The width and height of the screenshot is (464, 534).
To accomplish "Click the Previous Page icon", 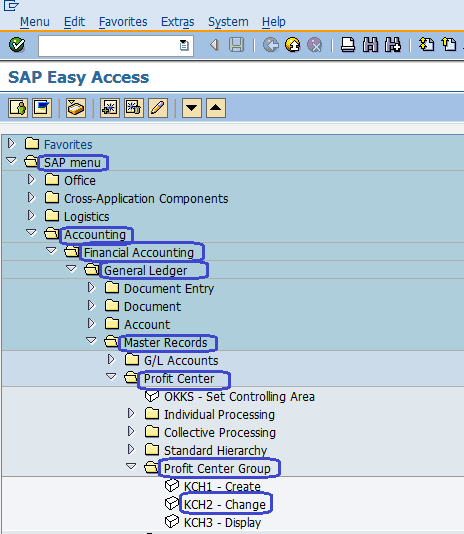I will point(449,45).
